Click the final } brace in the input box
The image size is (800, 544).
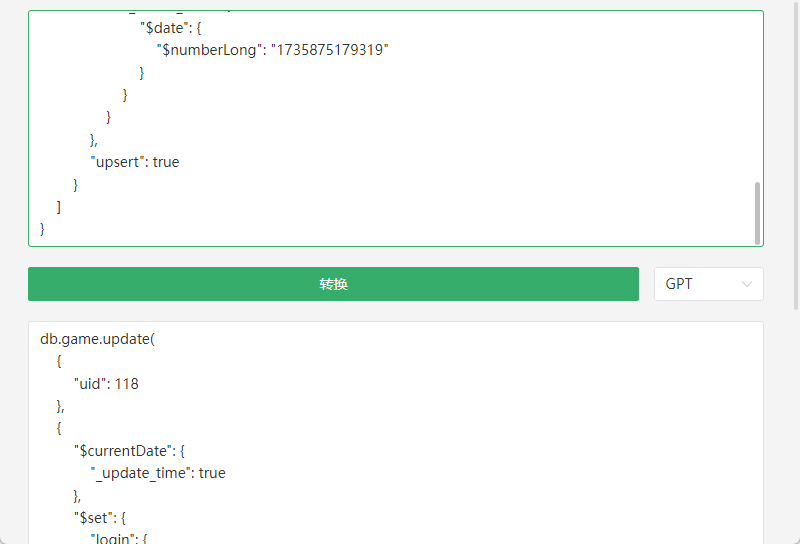click(x=42, y=229)
